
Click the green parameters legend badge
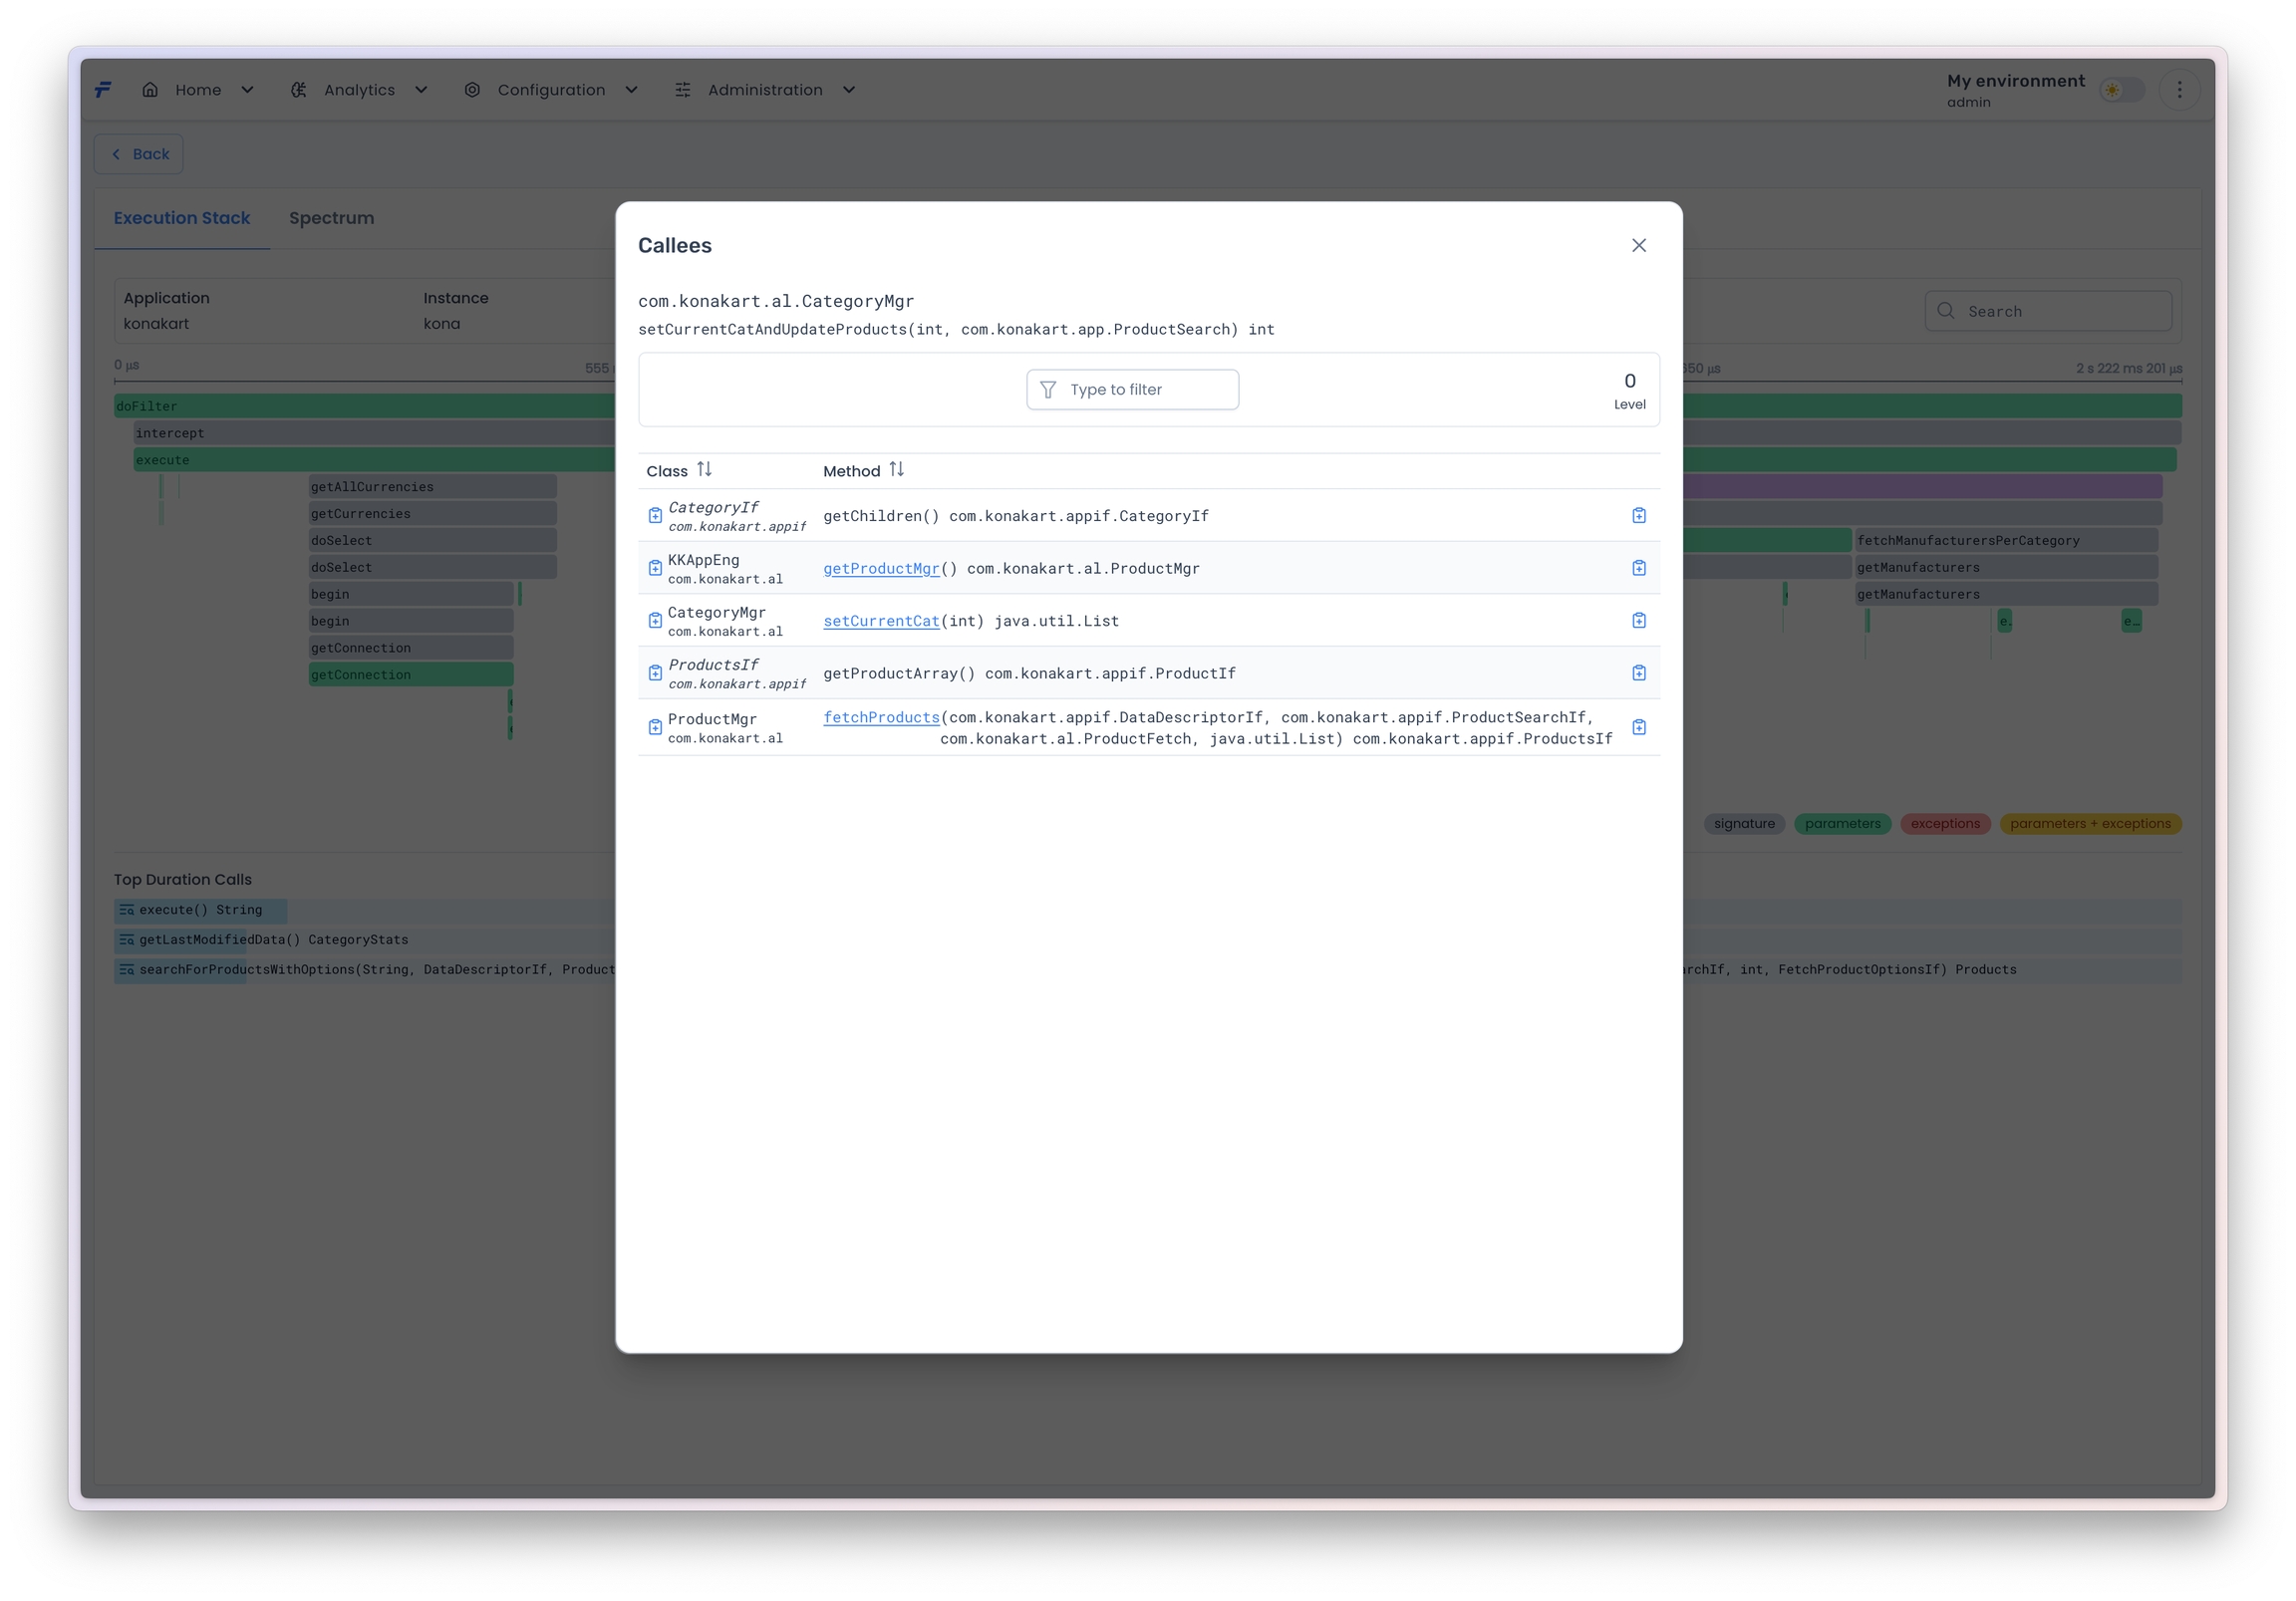click(1842, 824)
